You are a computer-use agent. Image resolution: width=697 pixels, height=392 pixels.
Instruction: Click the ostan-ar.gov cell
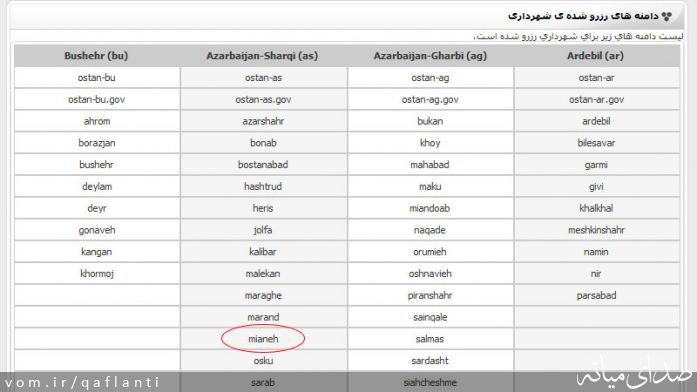pyautogui.click(x=597, y=100)
